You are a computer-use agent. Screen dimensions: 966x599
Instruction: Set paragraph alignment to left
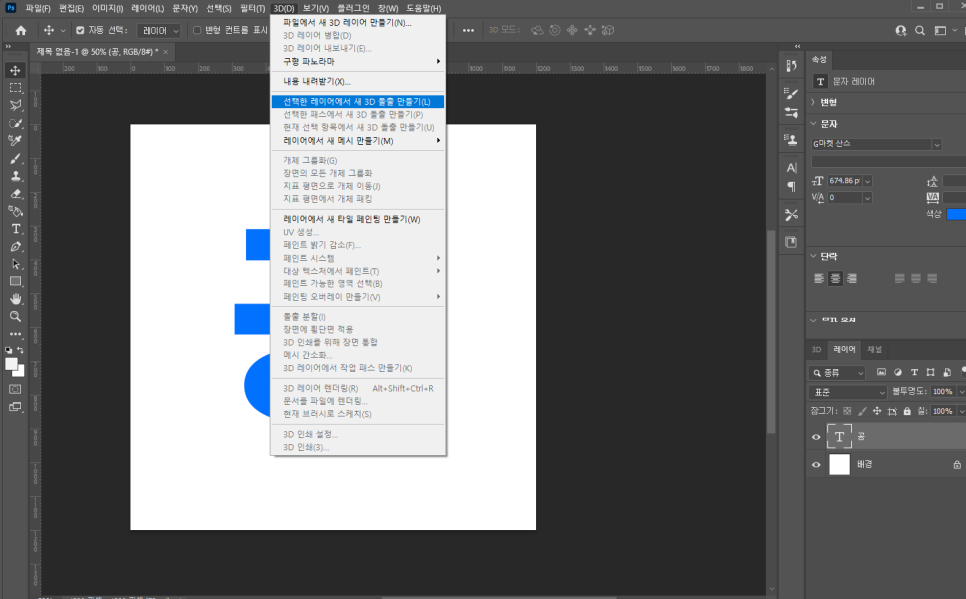(x=819, y=279)
